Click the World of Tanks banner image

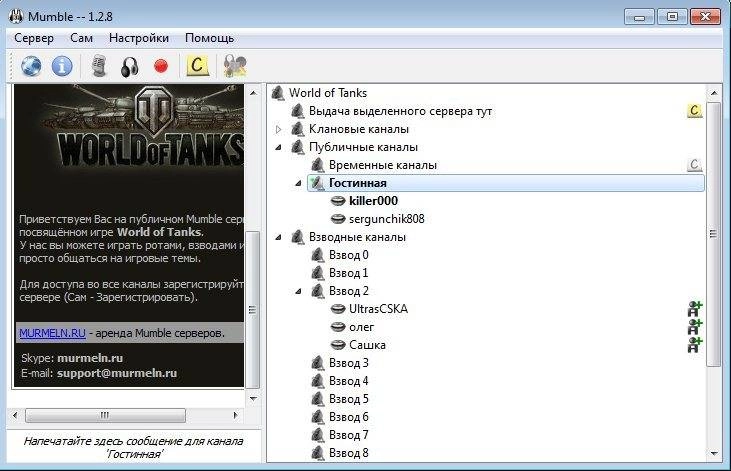(129, 126)
